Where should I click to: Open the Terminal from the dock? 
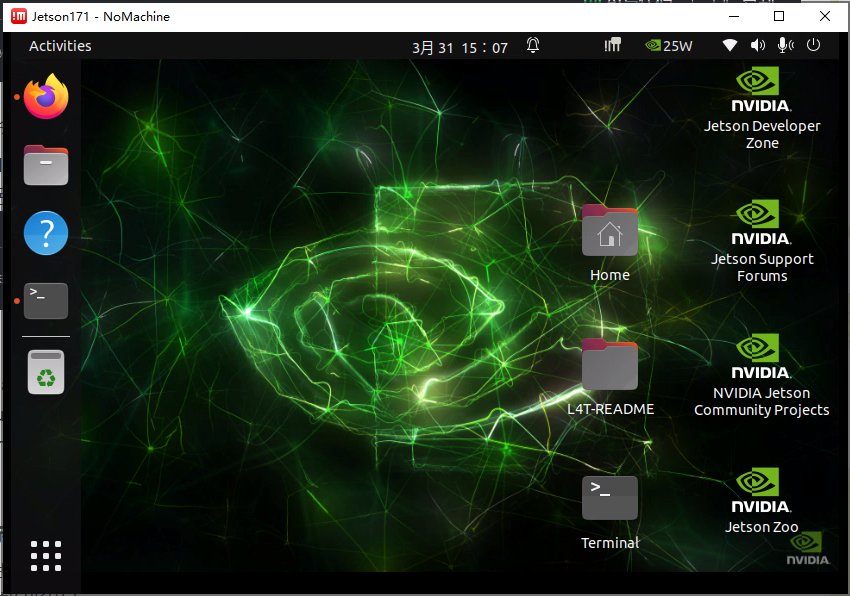coord(46,301)
